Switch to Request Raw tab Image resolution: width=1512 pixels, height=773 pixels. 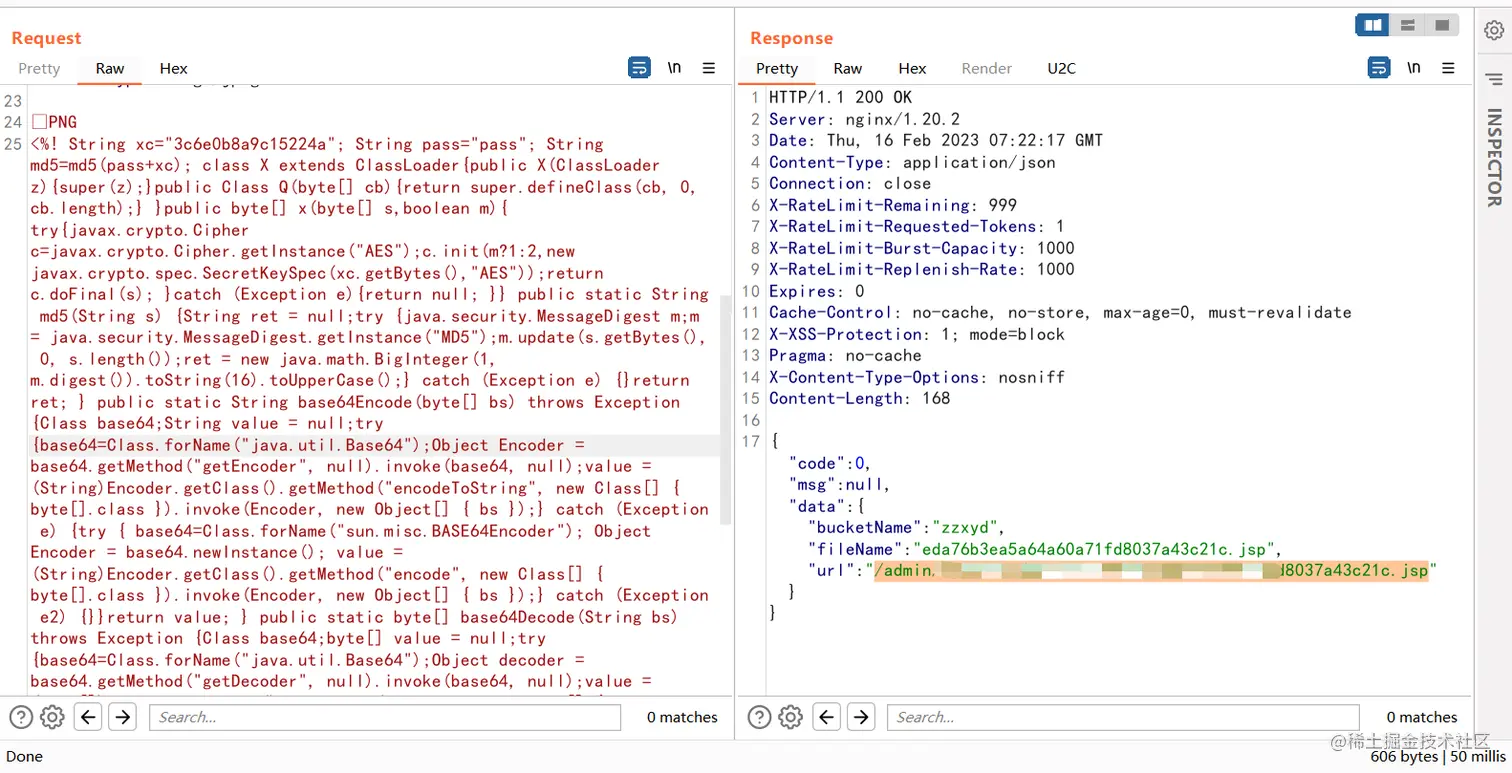point(110,68)
